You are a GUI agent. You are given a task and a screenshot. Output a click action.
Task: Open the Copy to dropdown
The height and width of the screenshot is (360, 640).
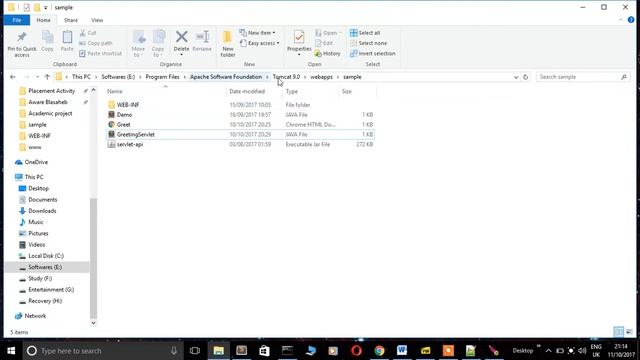[158, 44]
